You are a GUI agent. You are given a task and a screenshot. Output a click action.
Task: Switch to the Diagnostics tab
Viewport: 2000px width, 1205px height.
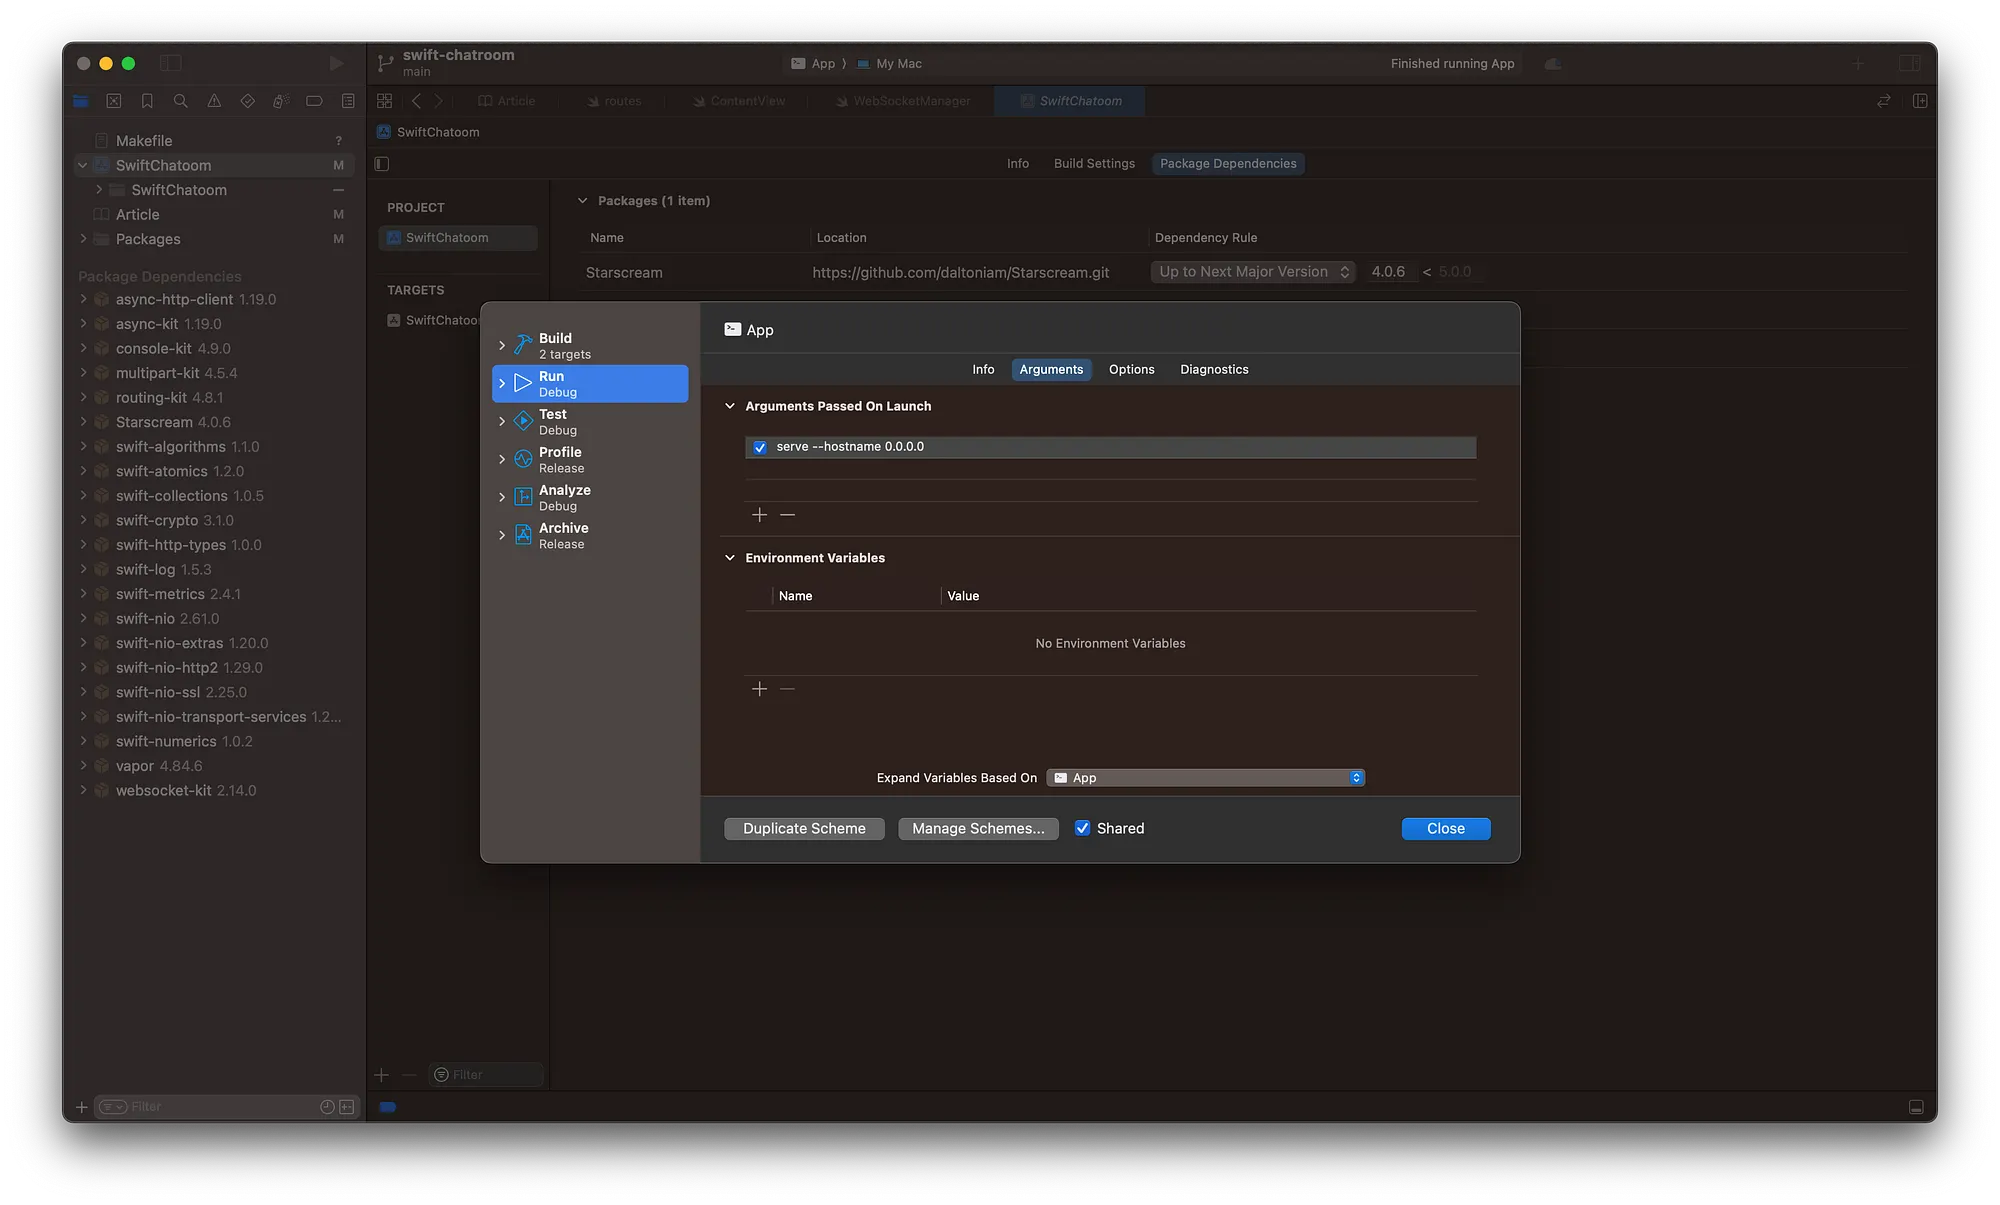[1214, 369]
